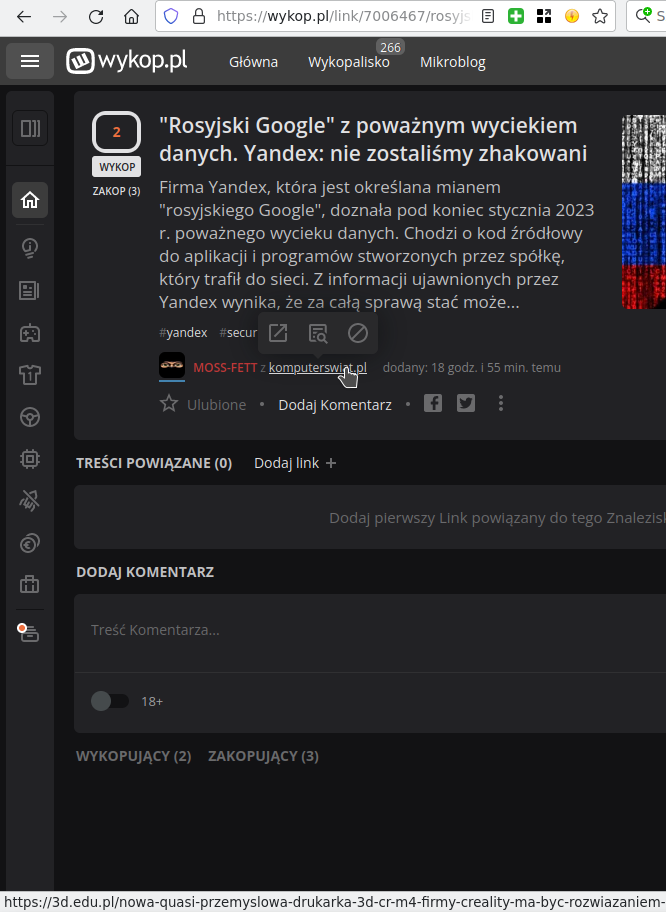Share the post via the Twitter icon
The image size is (666, 912).
[466, 403]
